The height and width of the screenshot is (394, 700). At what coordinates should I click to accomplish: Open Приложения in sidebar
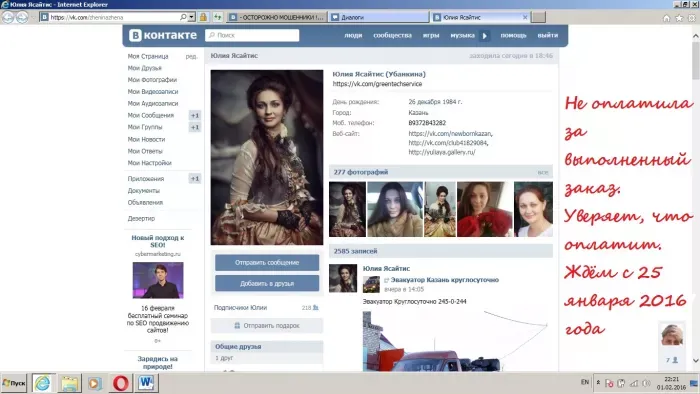tap(146, 178)
